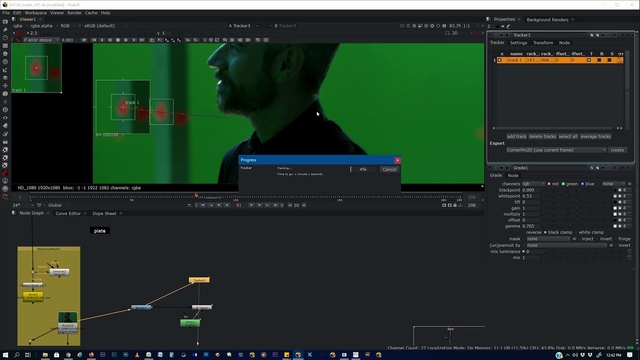Click the add track button

[516, 136]
